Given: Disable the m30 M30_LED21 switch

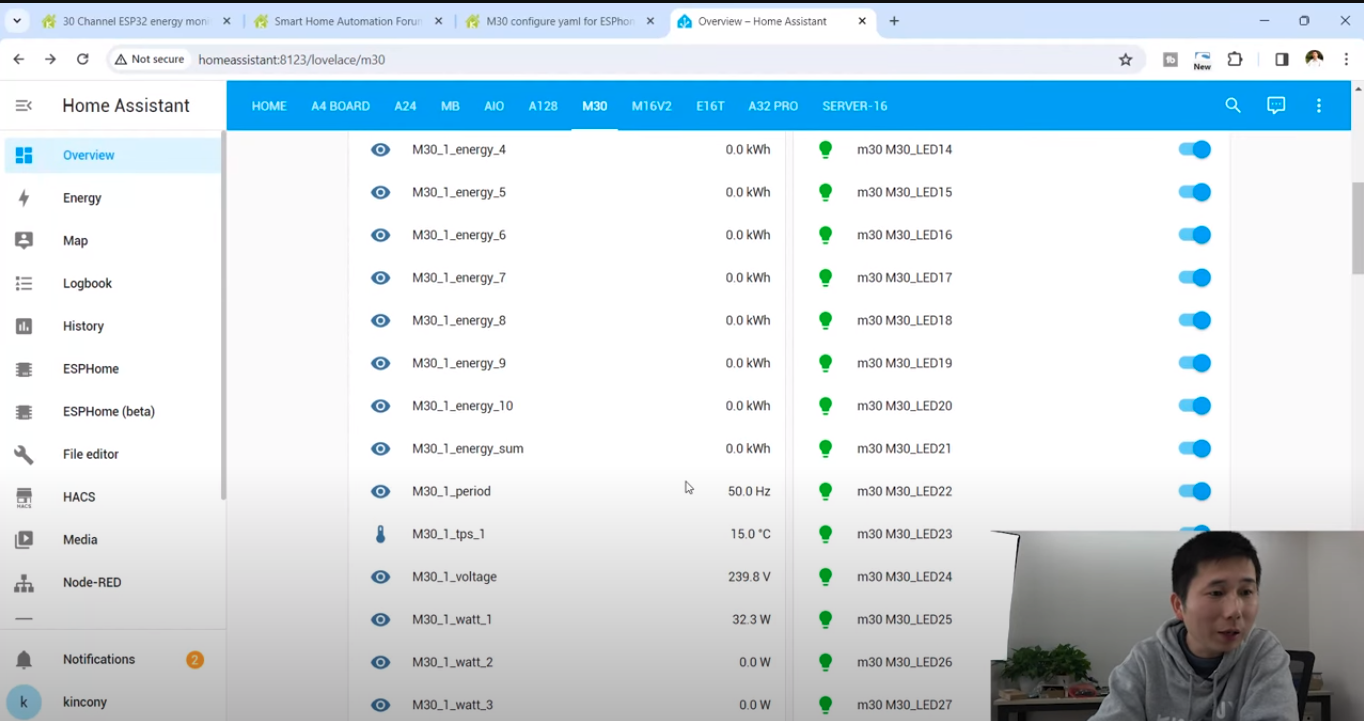Looking at the screenshot, I should tap(1194, 448).
